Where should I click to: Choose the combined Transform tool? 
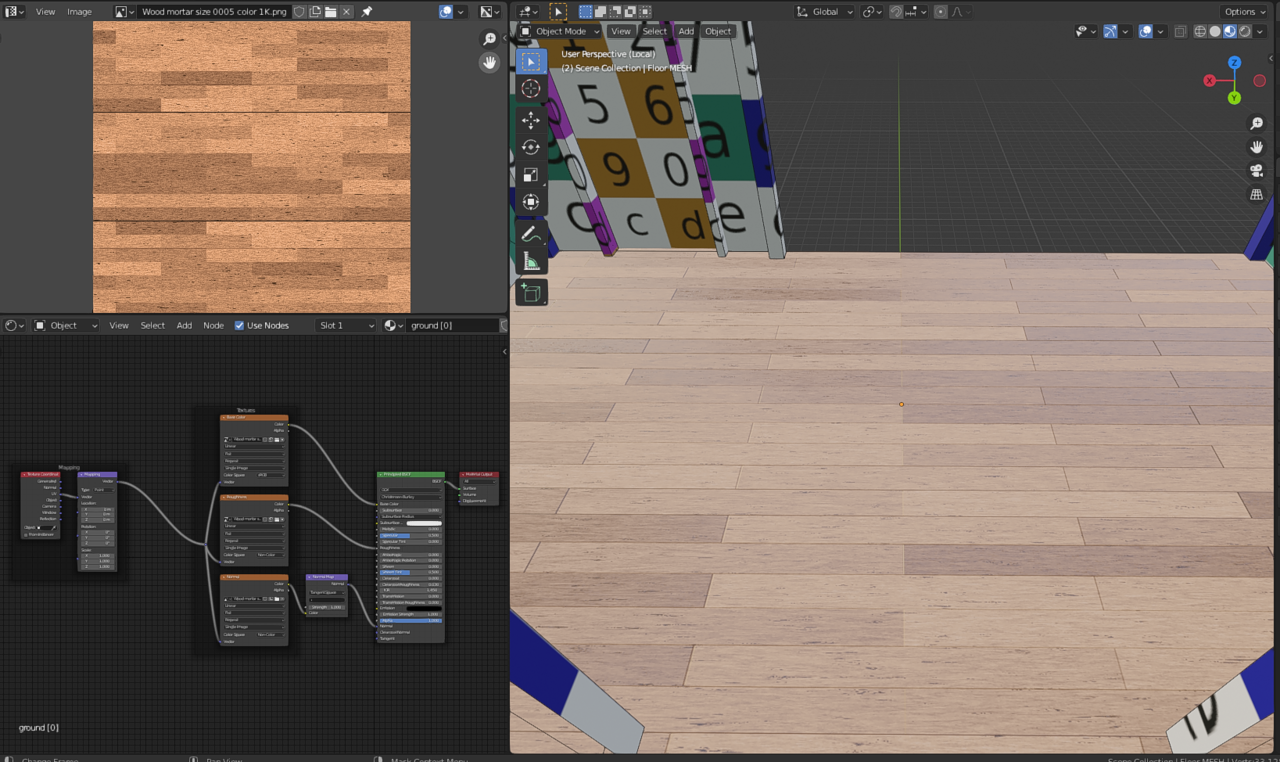point(531,202)
